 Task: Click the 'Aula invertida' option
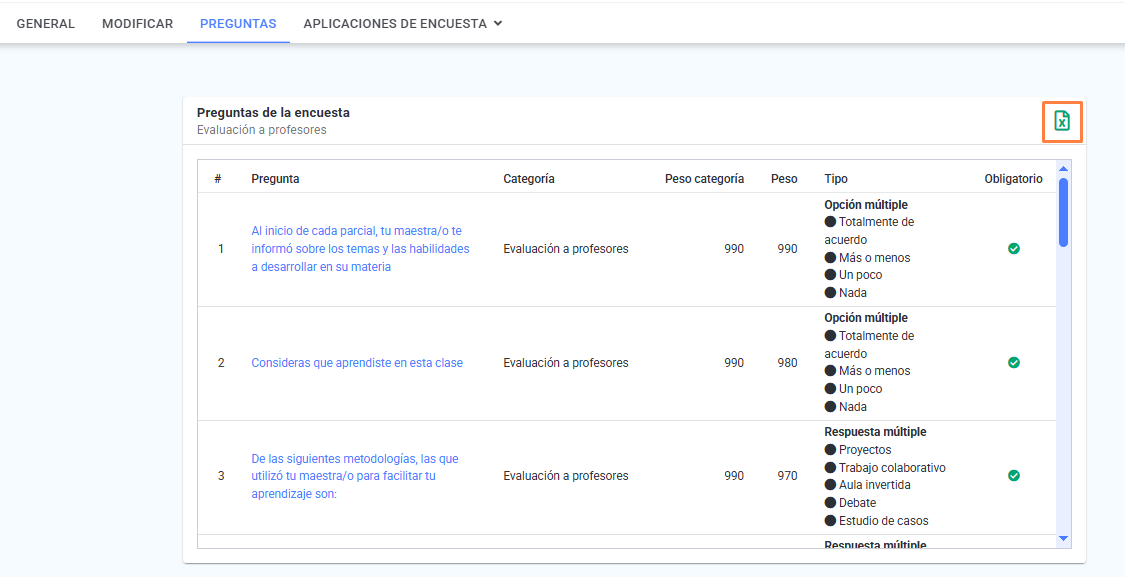click(x=867, y=485)
